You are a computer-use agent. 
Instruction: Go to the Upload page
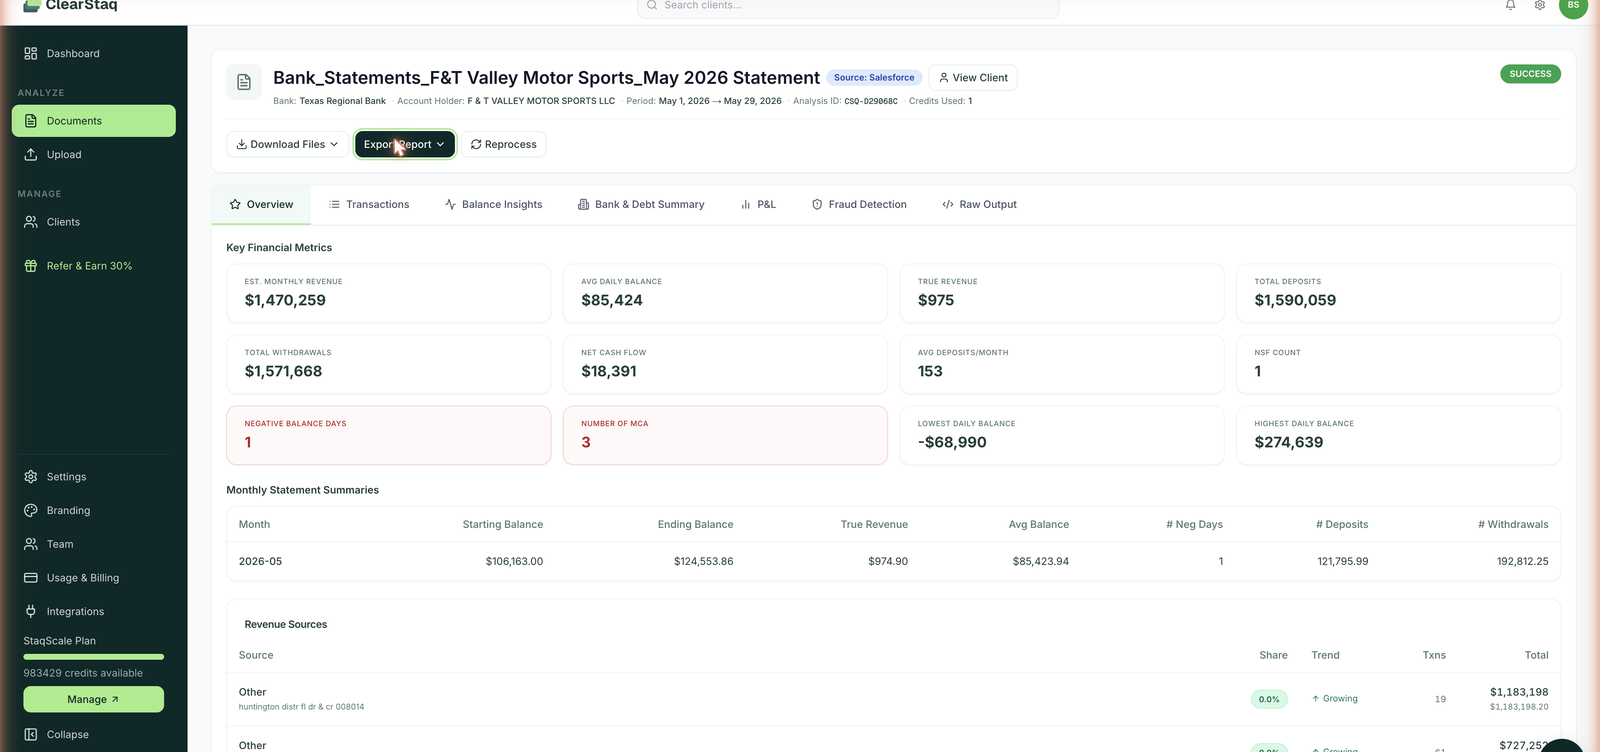(x=93, y=155)
